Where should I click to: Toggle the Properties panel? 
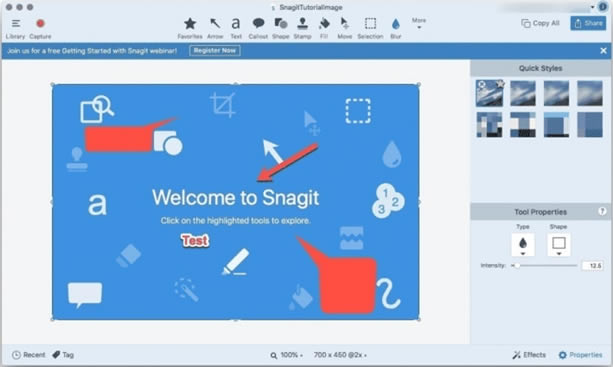pos(581,355)
